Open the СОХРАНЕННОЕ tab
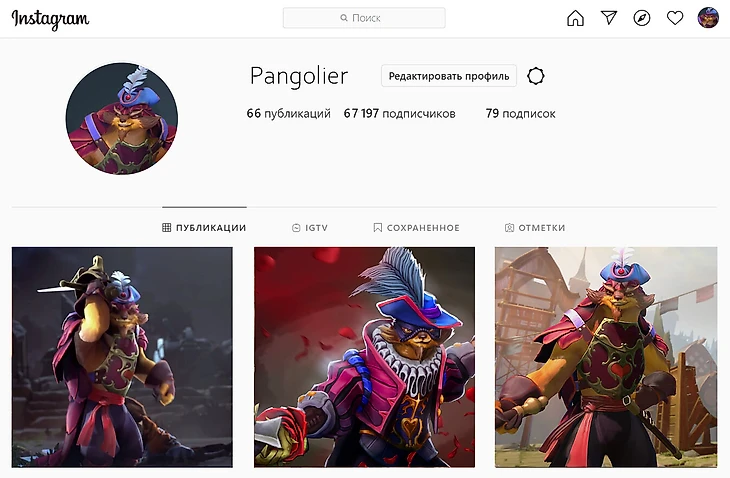Image resolution: width=730 pixels, height=478 pixels. tap(416, 228)
